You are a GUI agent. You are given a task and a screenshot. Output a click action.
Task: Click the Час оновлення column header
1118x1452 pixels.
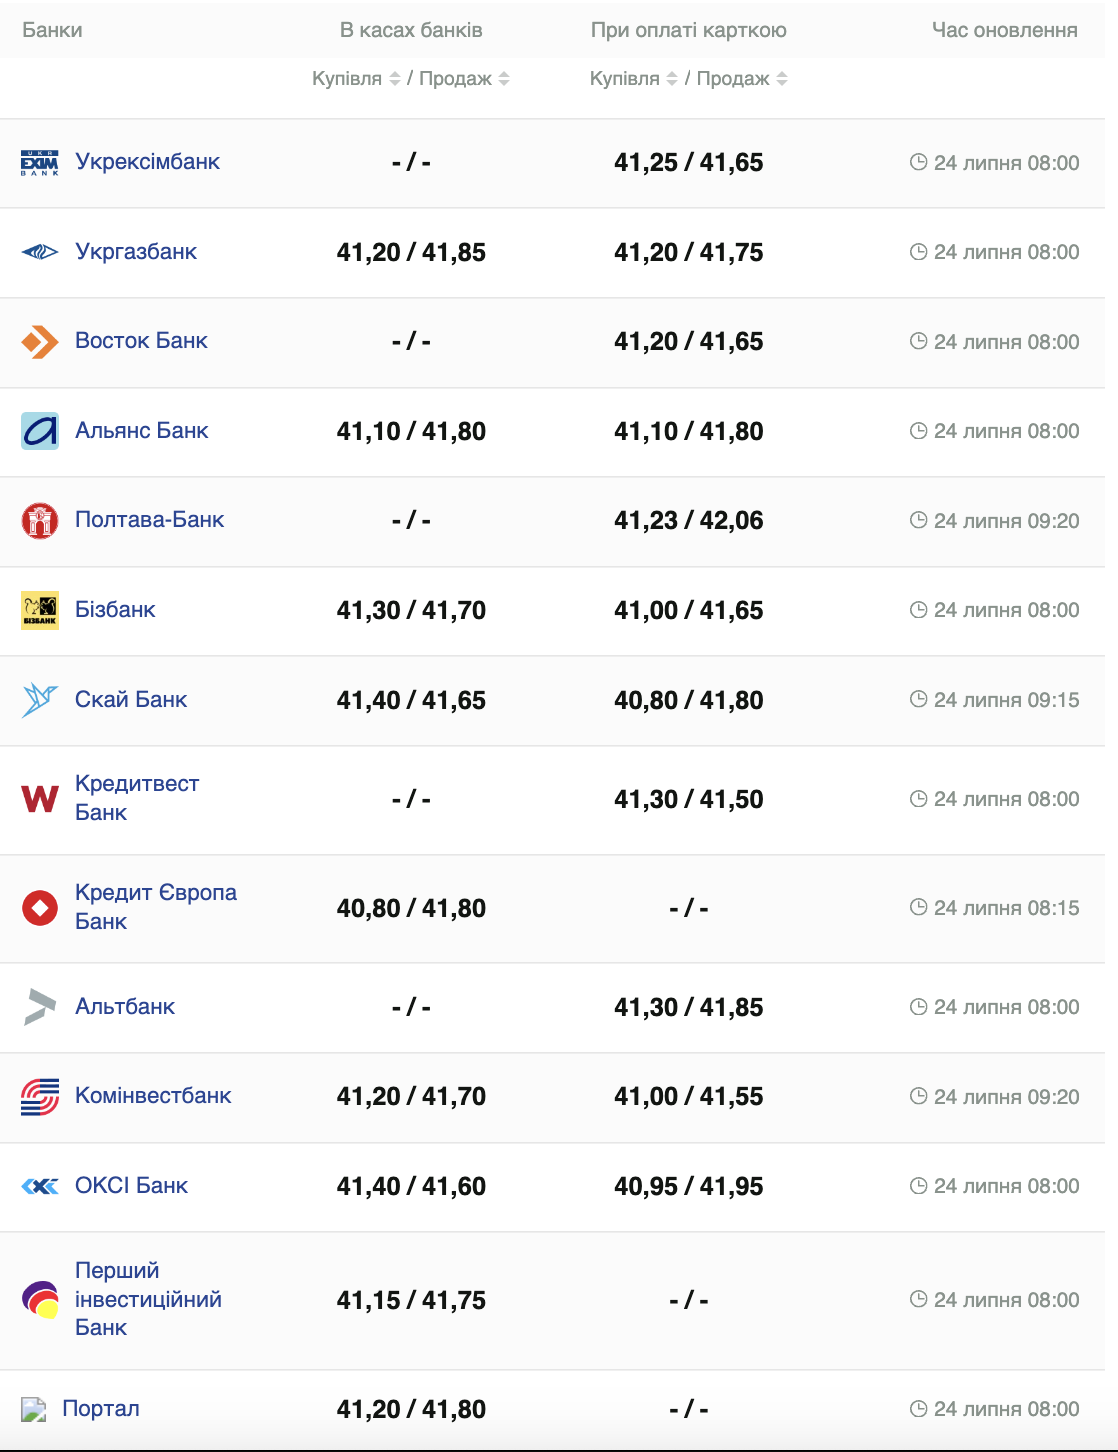[x=1004, y=30]
